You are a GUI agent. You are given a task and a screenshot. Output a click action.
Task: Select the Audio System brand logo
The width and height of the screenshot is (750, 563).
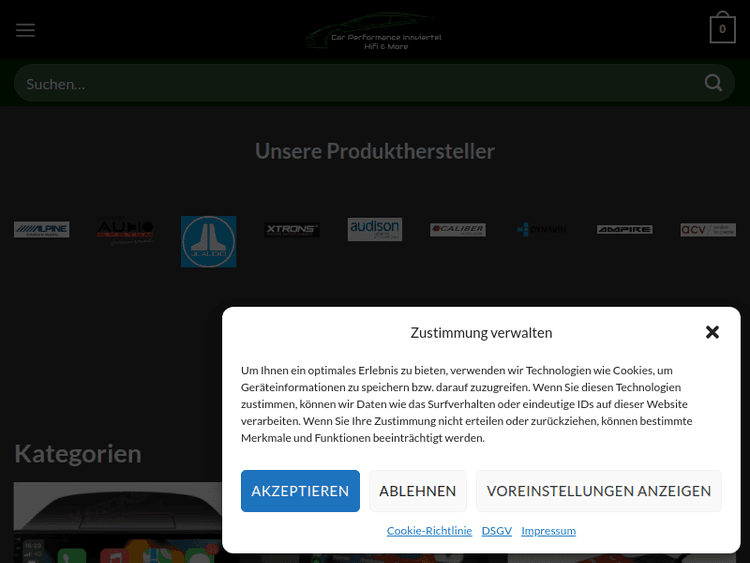[125, 231]
